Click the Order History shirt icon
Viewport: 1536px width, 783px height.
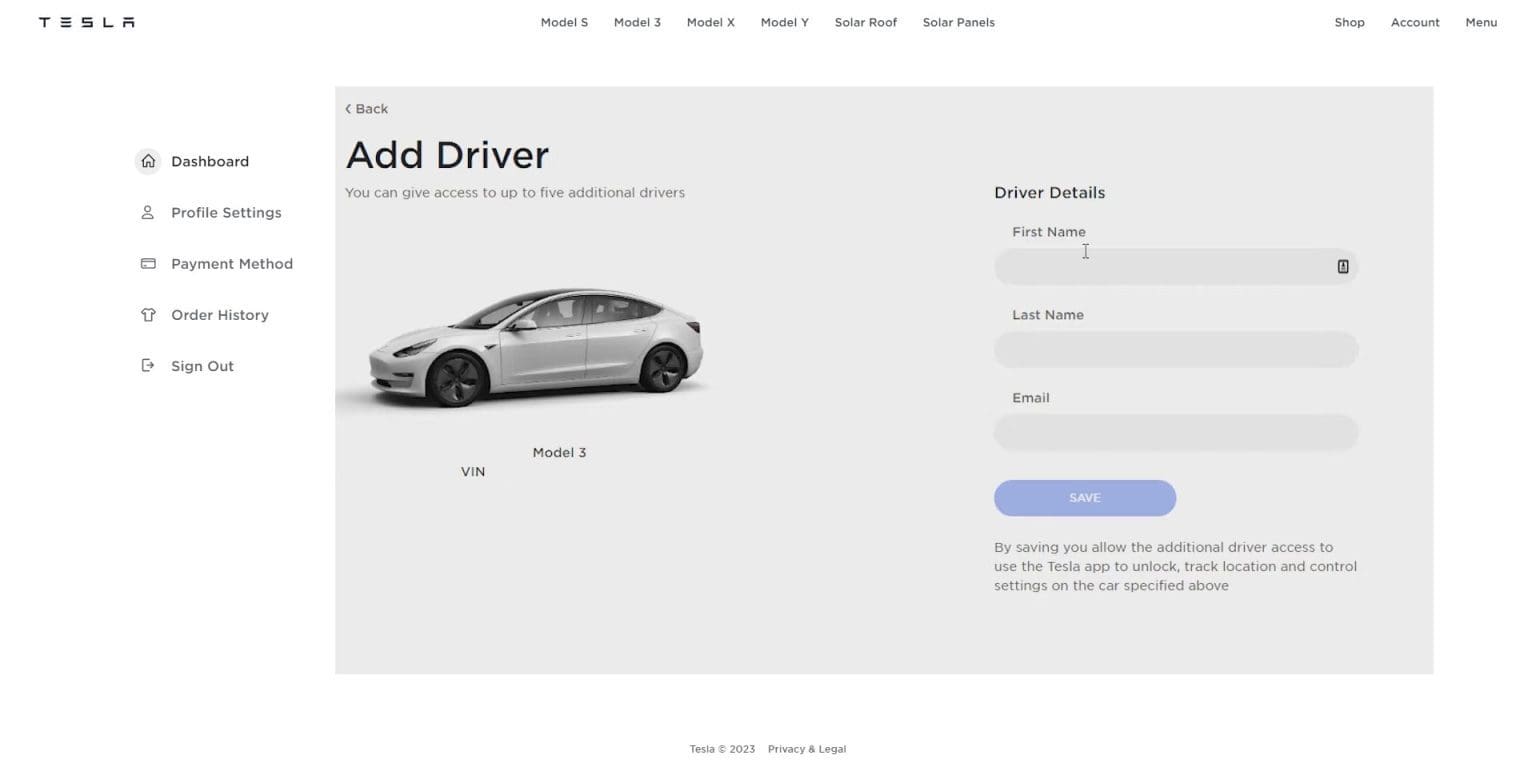click(148, 314)
